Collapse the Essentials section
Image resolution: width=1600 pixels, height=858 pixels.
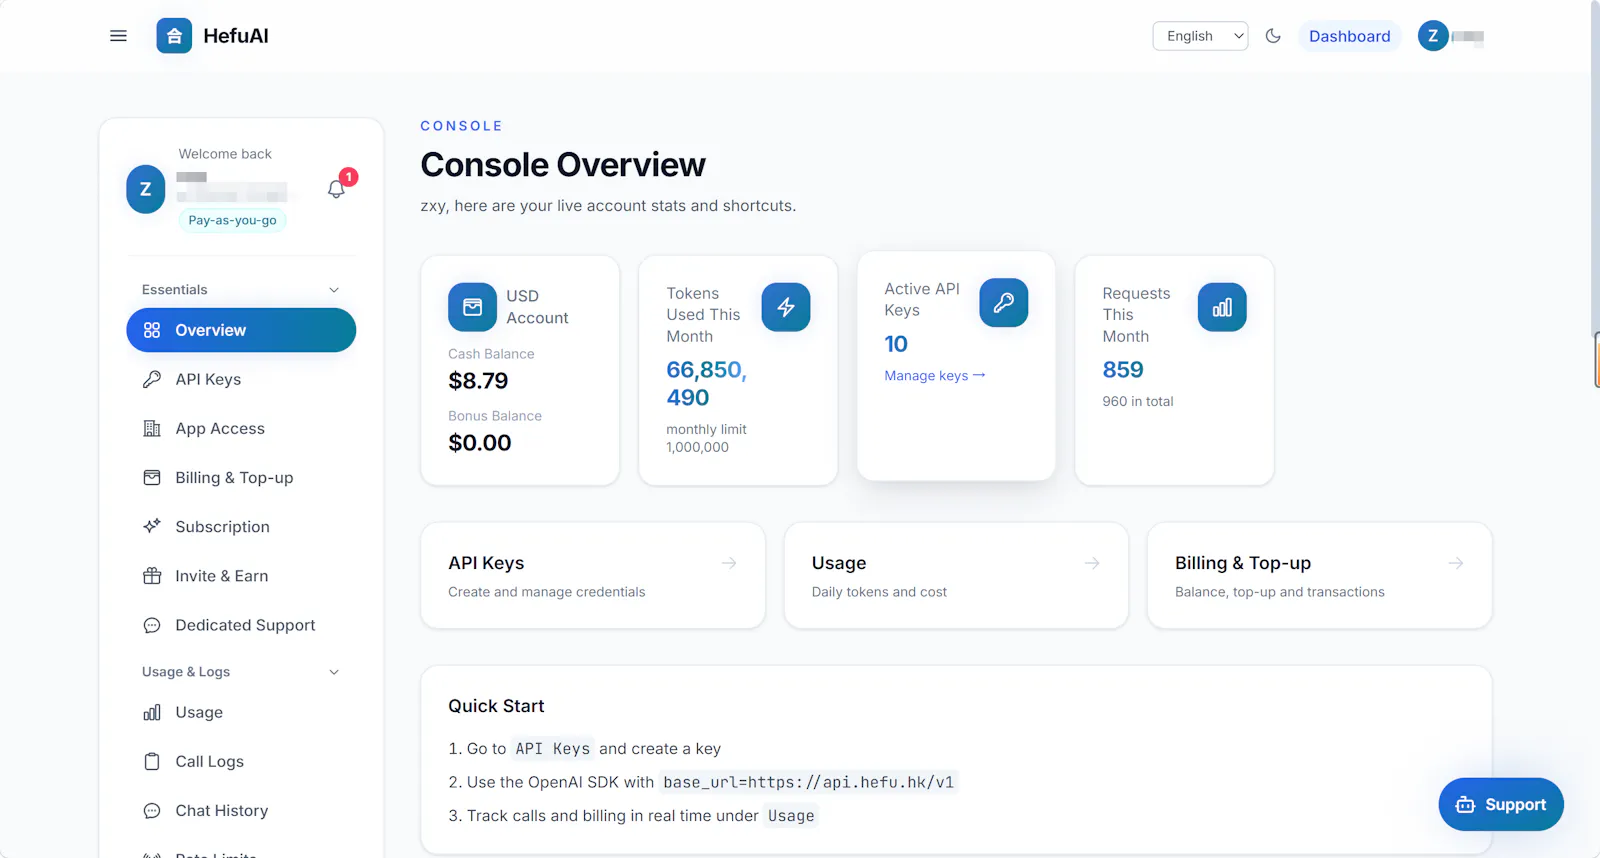(334, 290)
